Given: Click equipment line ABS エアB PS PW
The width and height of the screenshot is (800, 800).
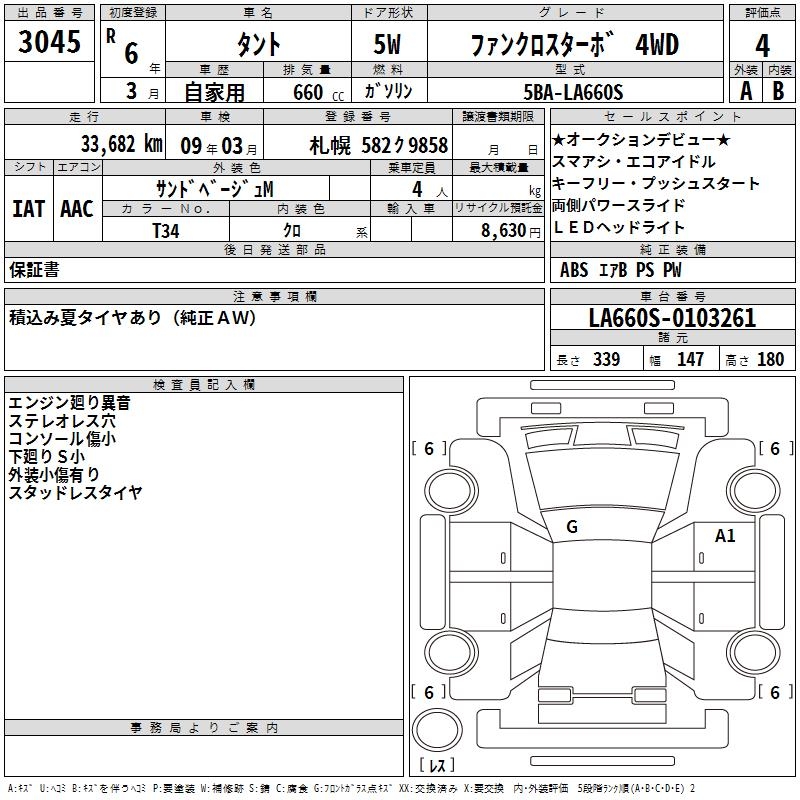Looking at the screenshot, I should 620,270.
